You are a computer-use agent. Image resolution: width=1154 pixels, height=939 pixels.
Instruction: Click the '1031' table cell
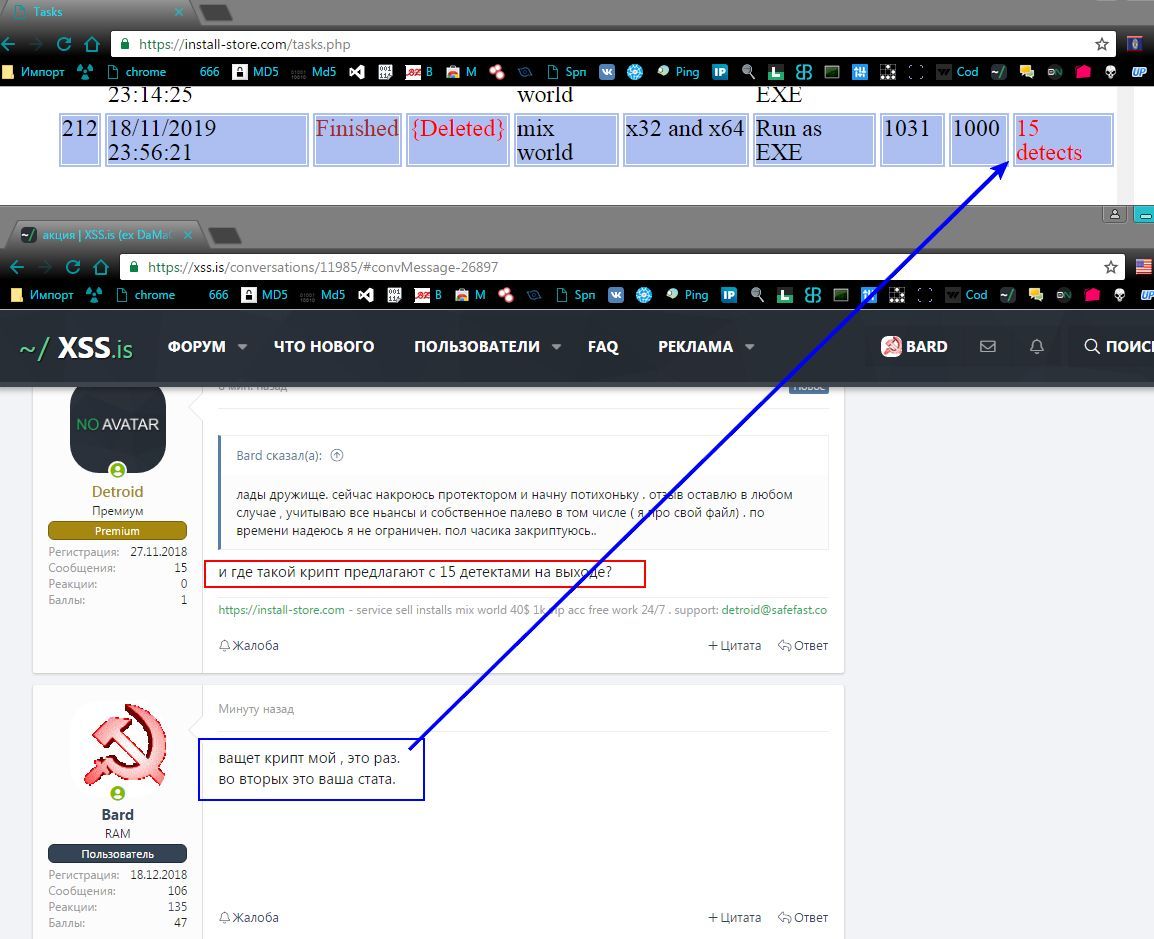912,140
